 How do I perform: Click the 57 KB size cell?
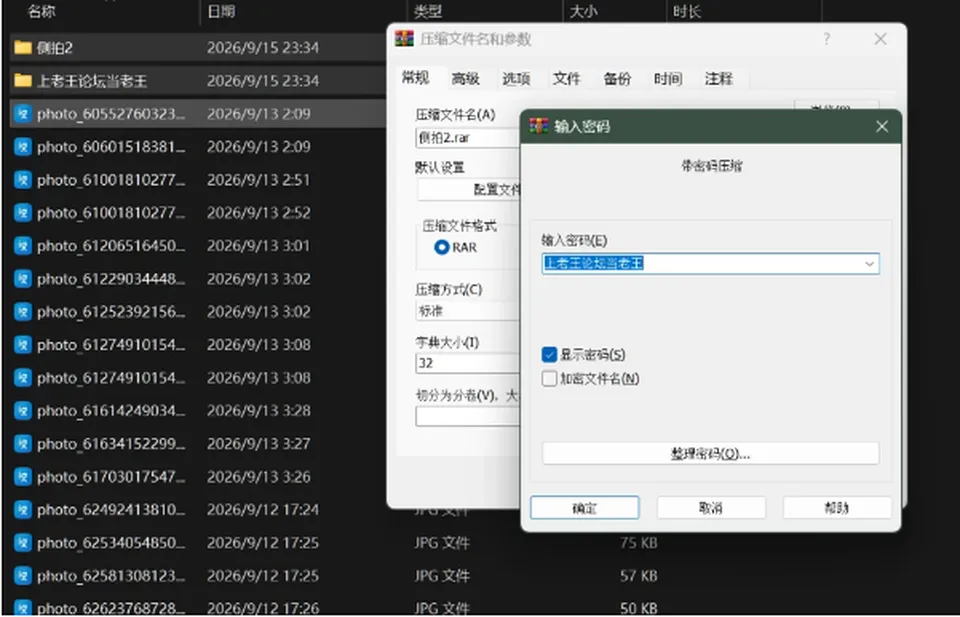[639, 576]
